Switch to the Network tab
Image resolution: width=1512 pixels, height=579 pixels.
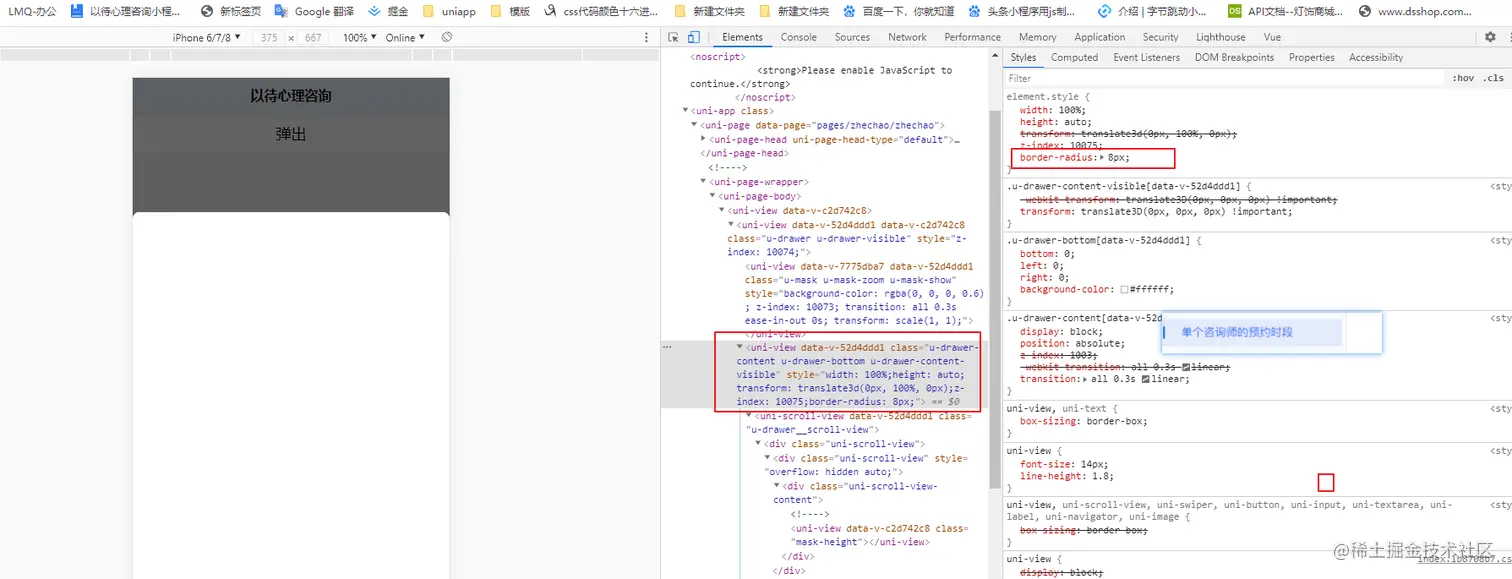907,37
